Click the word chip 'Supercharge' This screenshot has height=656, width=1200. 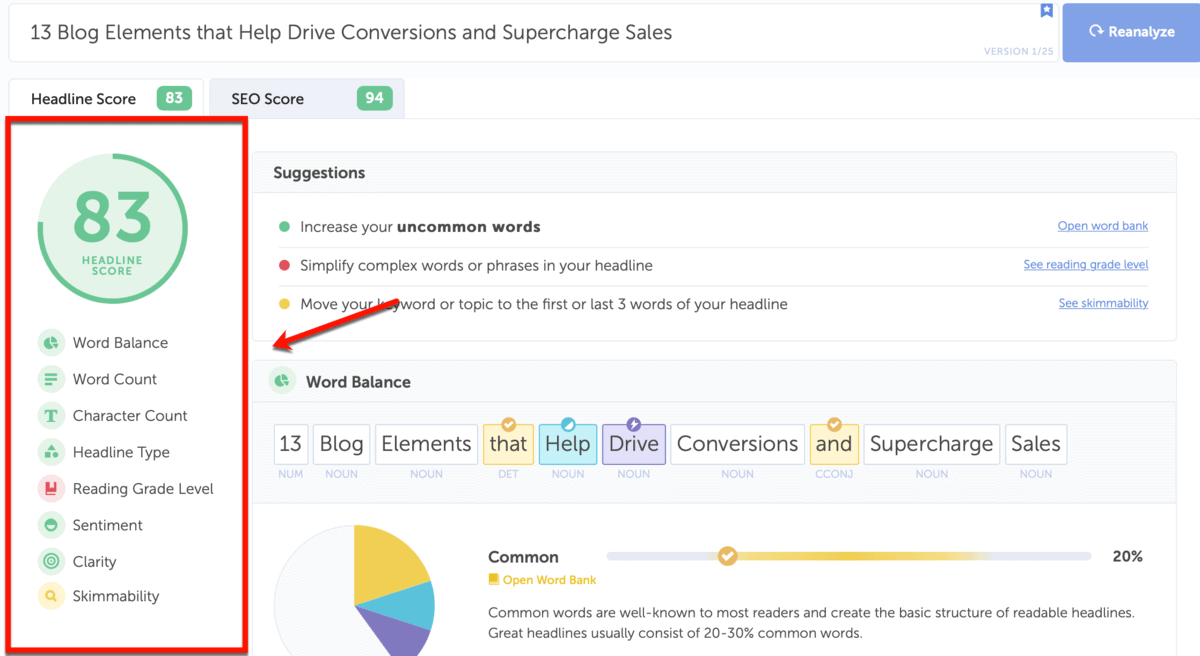[932, 444]
